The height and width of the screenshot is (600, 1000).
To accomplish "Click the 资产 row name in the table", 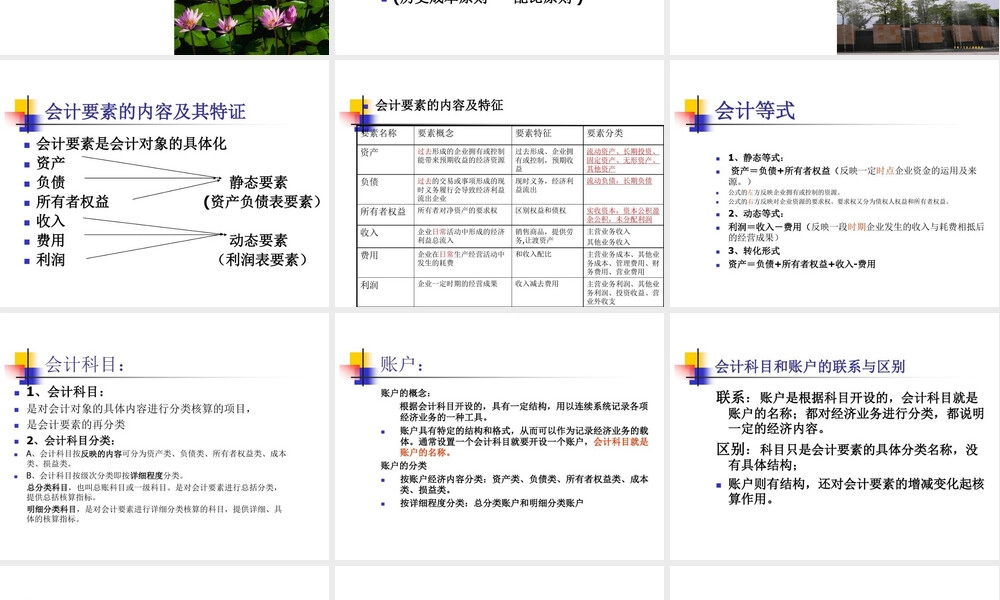I will (x=369, y=152).
